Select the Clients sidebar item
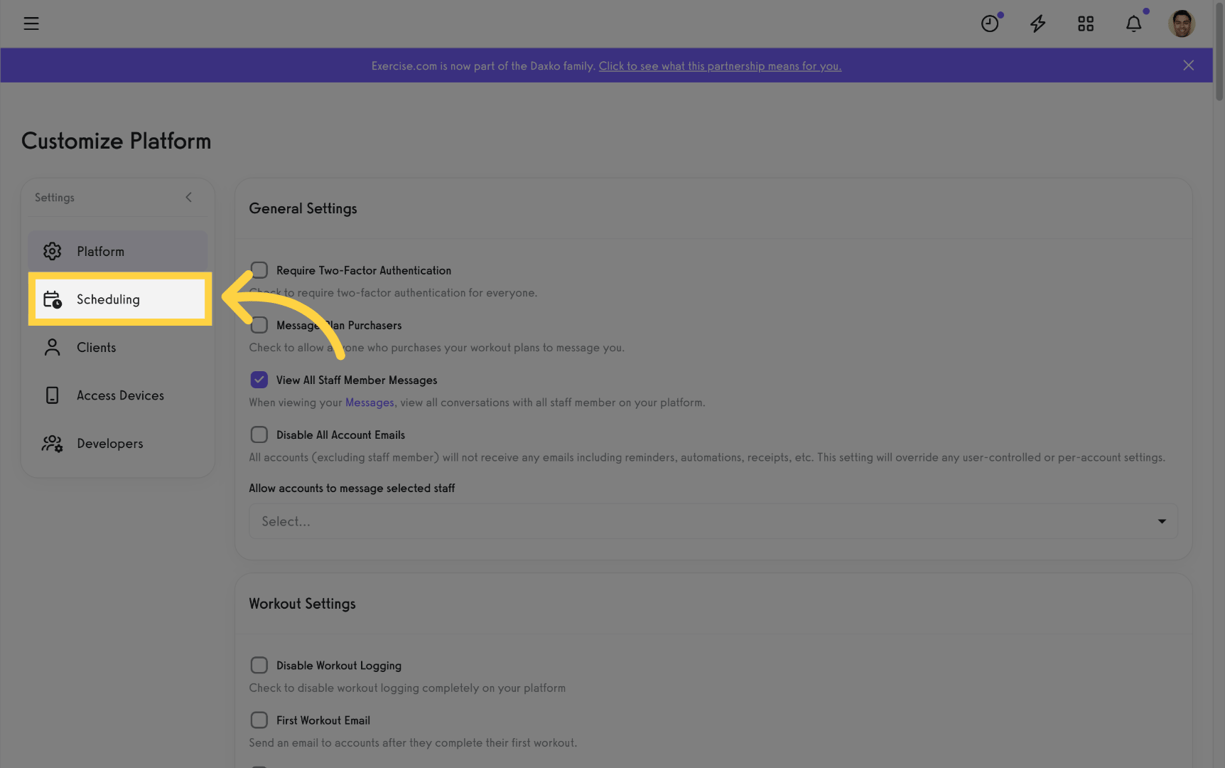The height and width of the screenshot is (768, 1225). tap(97, 347)
